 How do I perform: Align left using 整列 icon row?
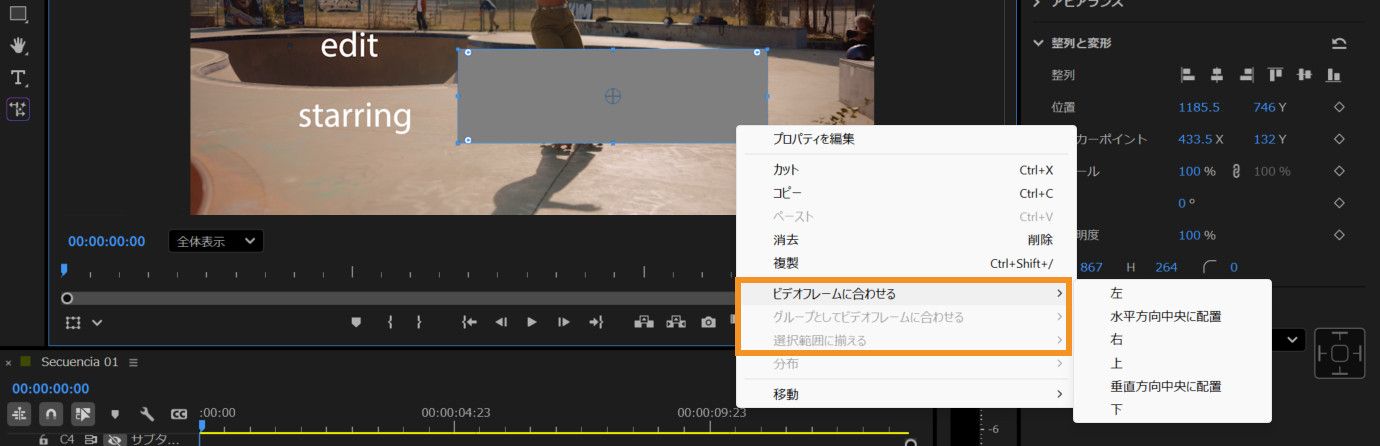(x=1188, y=75)
